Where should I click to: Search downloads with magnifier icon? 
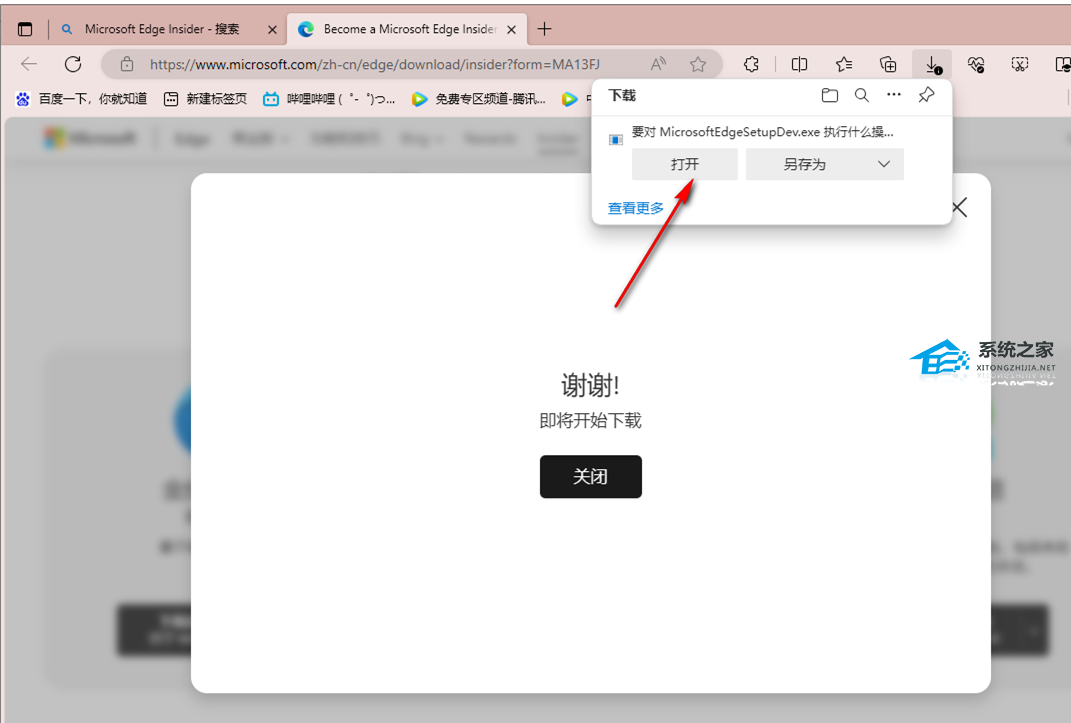coord(862,96)
